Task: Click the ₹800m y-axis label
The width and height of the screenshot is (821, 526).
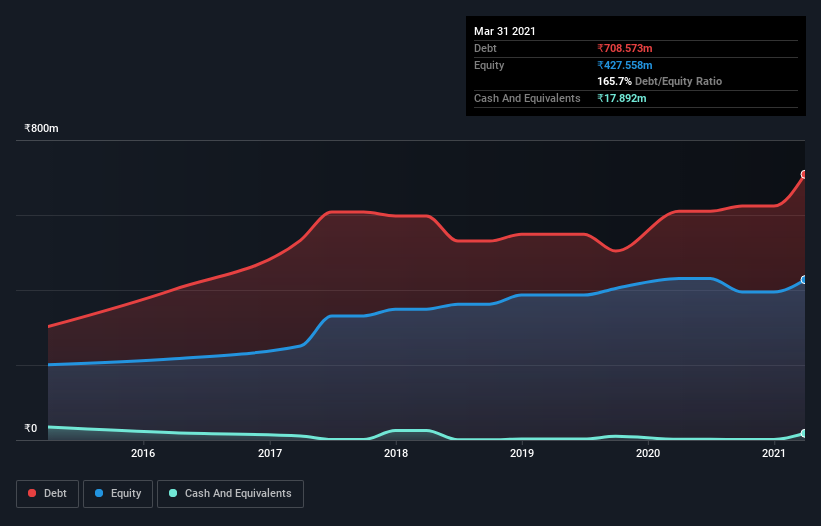Action: [41, 128]
